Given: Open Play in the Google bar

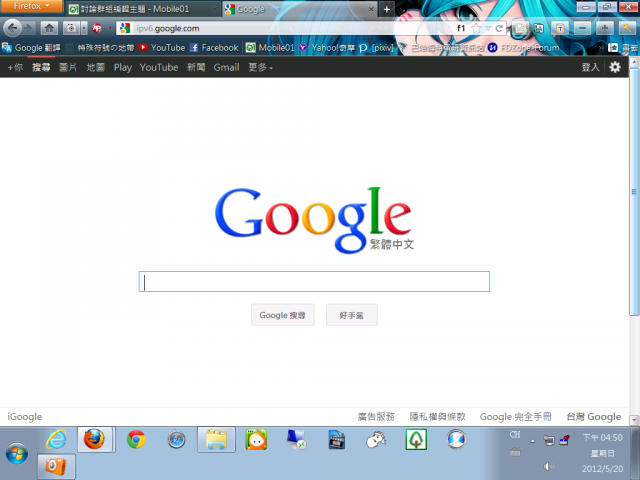Looking at the screenshot, I should [x=122, y=67].
